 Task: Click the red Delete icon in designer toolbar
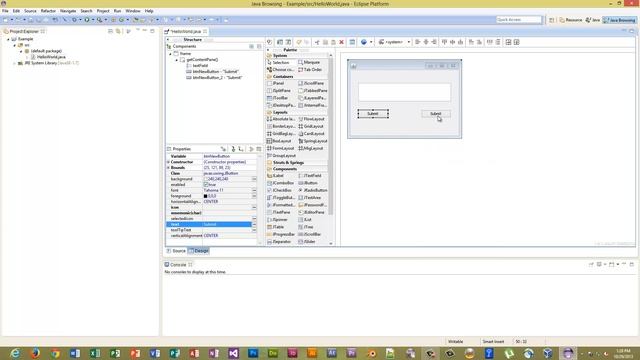click(342, 42)
